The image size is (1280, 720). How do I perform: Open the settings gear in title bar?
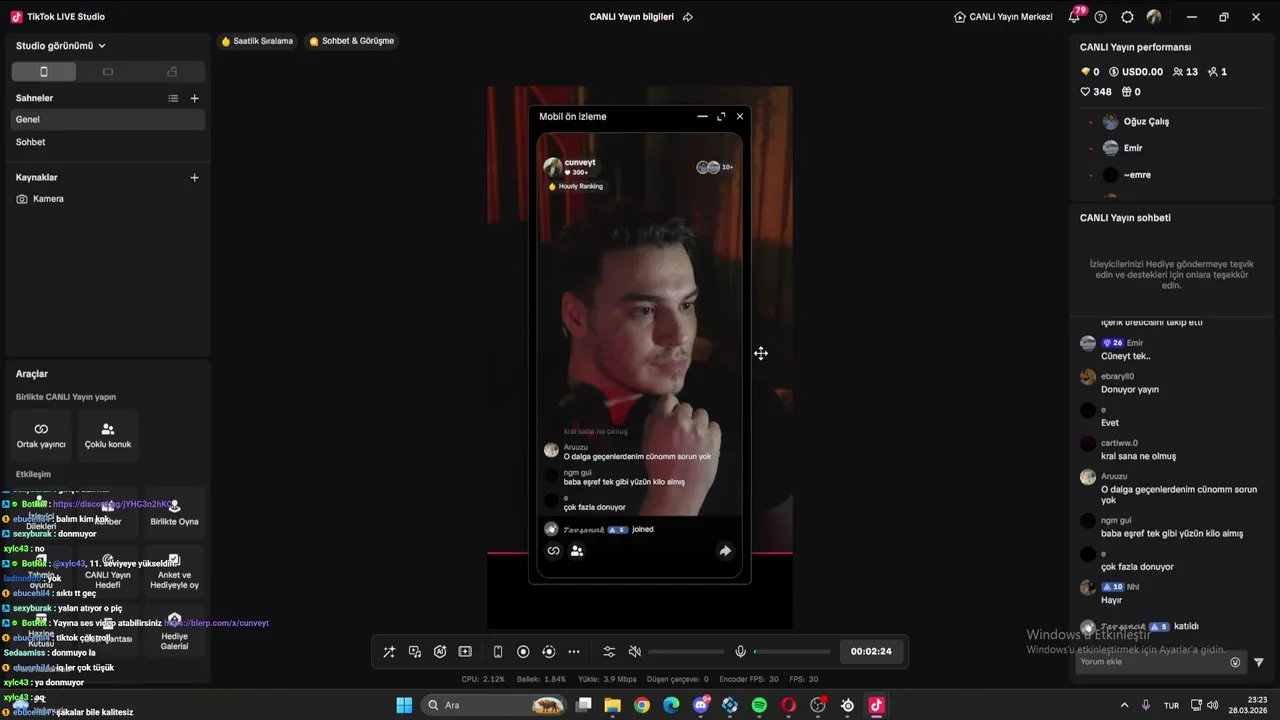(x=1127, y=17)
